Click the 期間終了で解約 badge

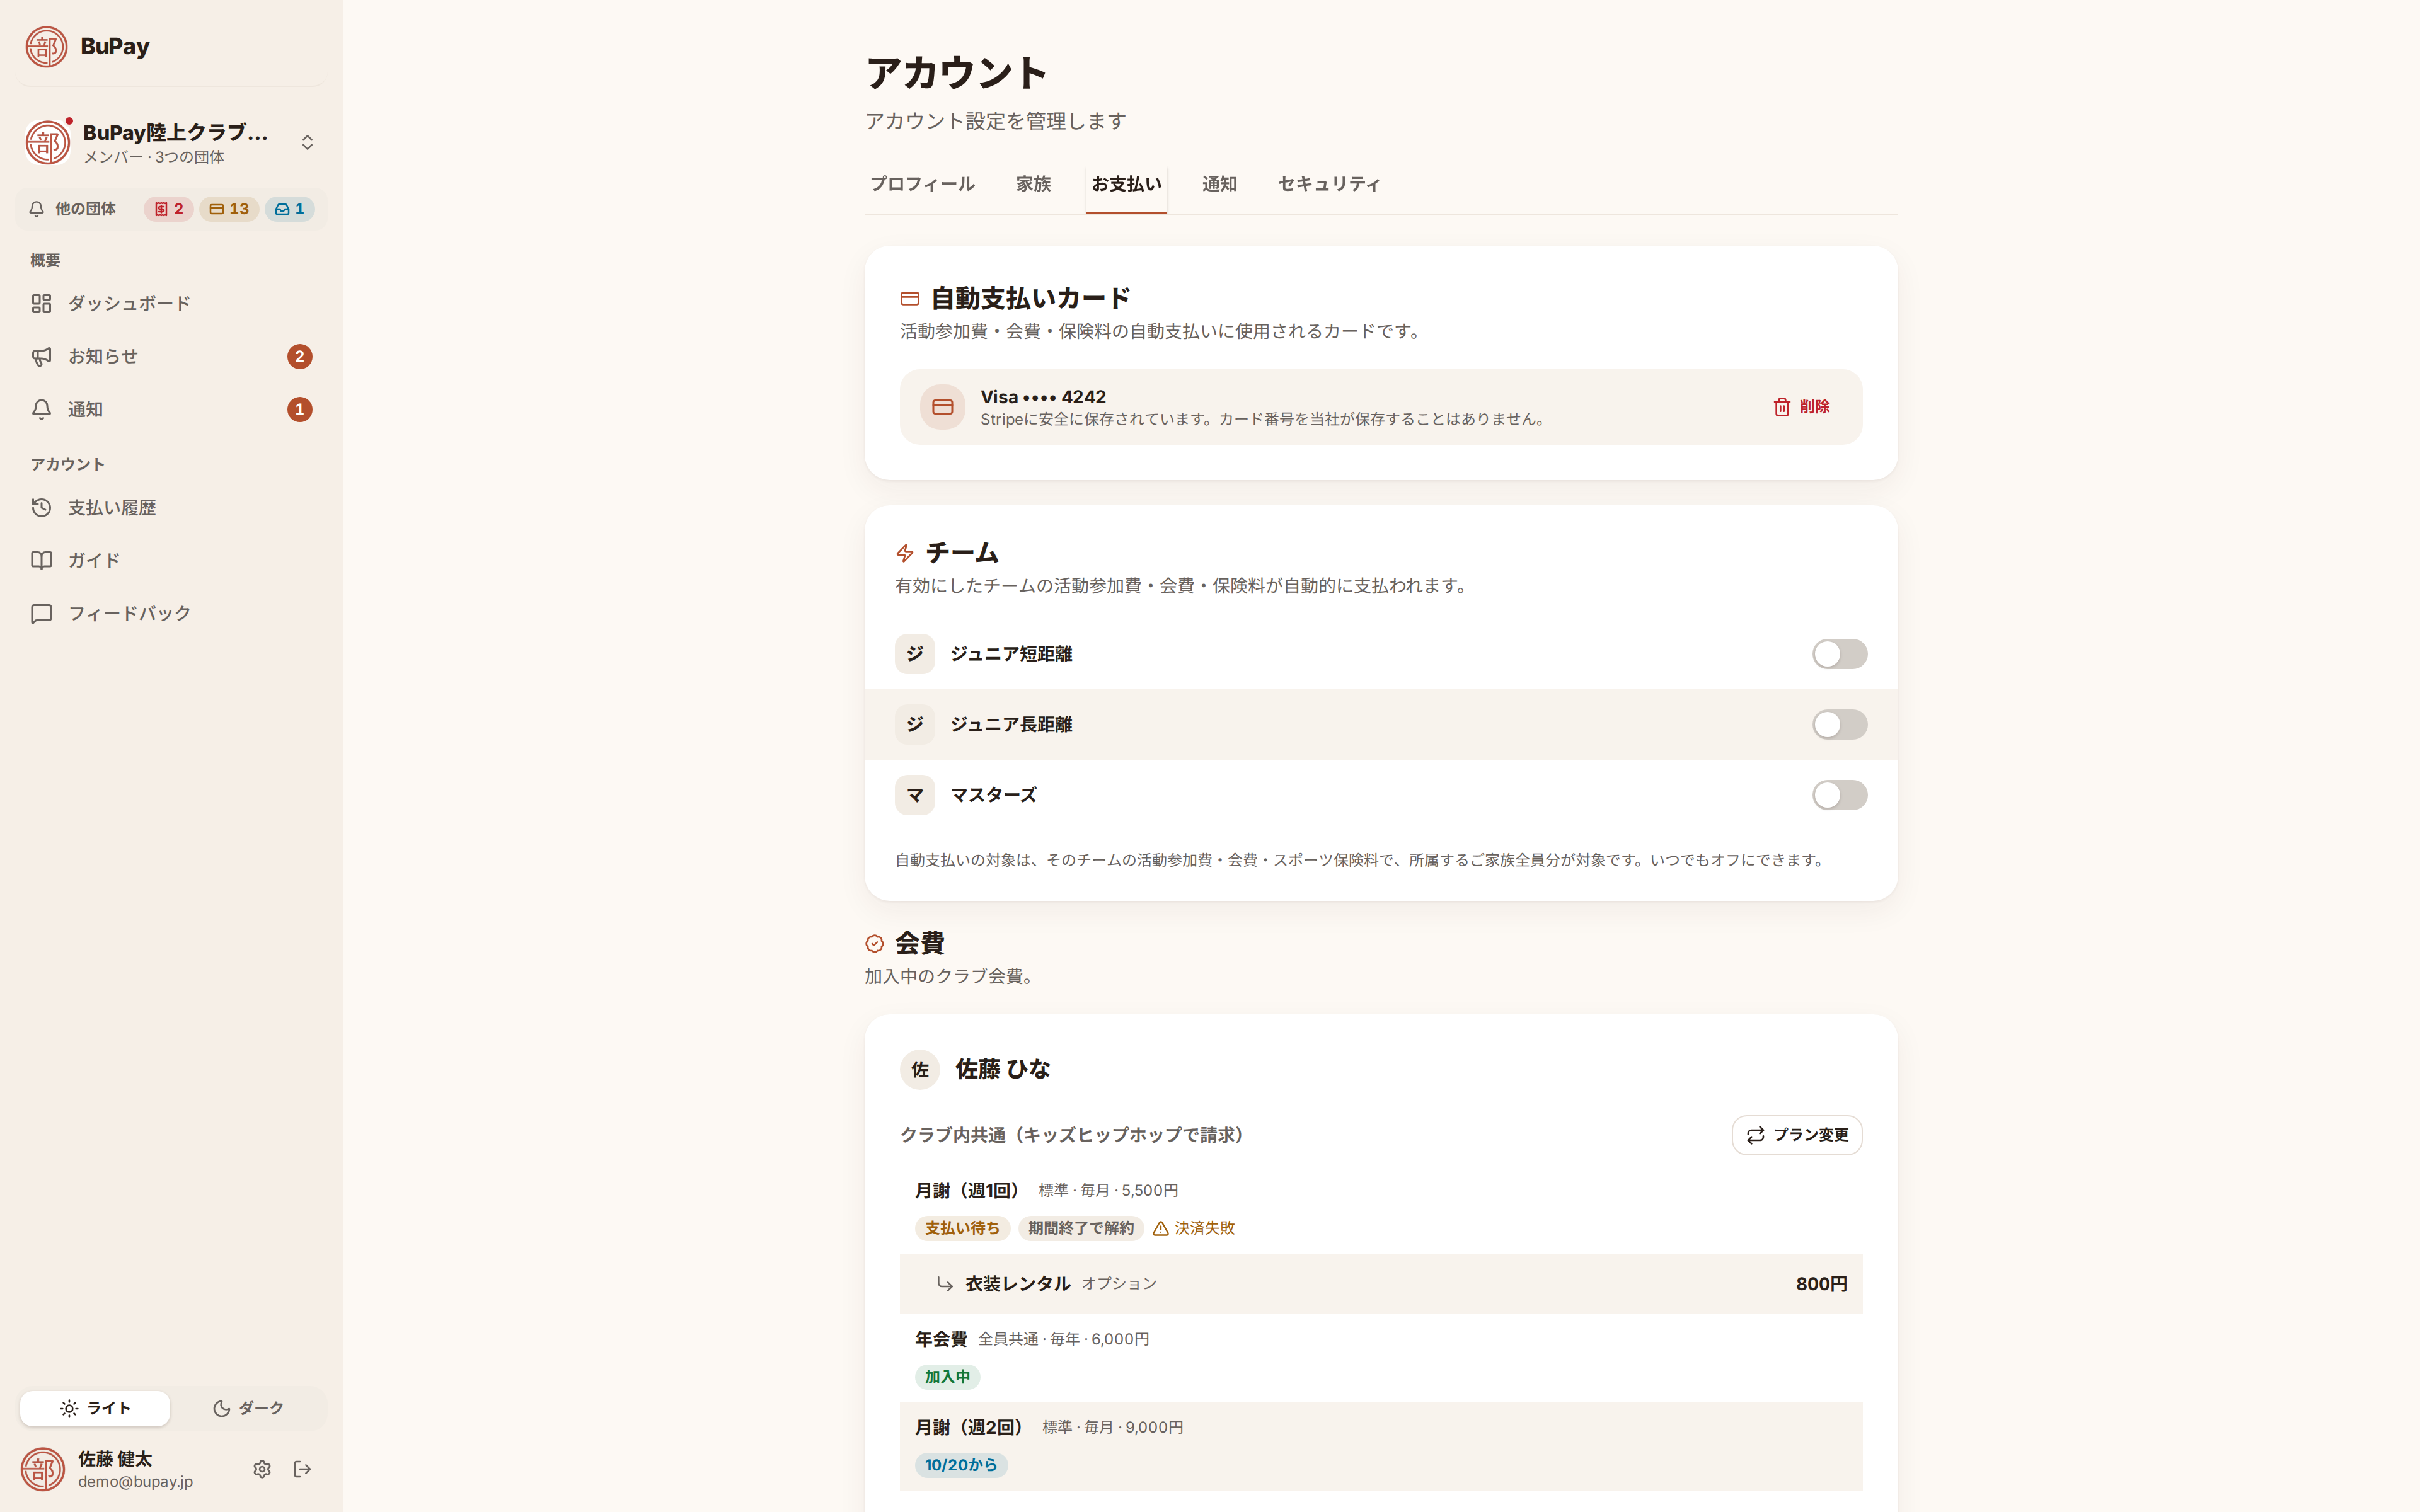tap(1080, 1228)
